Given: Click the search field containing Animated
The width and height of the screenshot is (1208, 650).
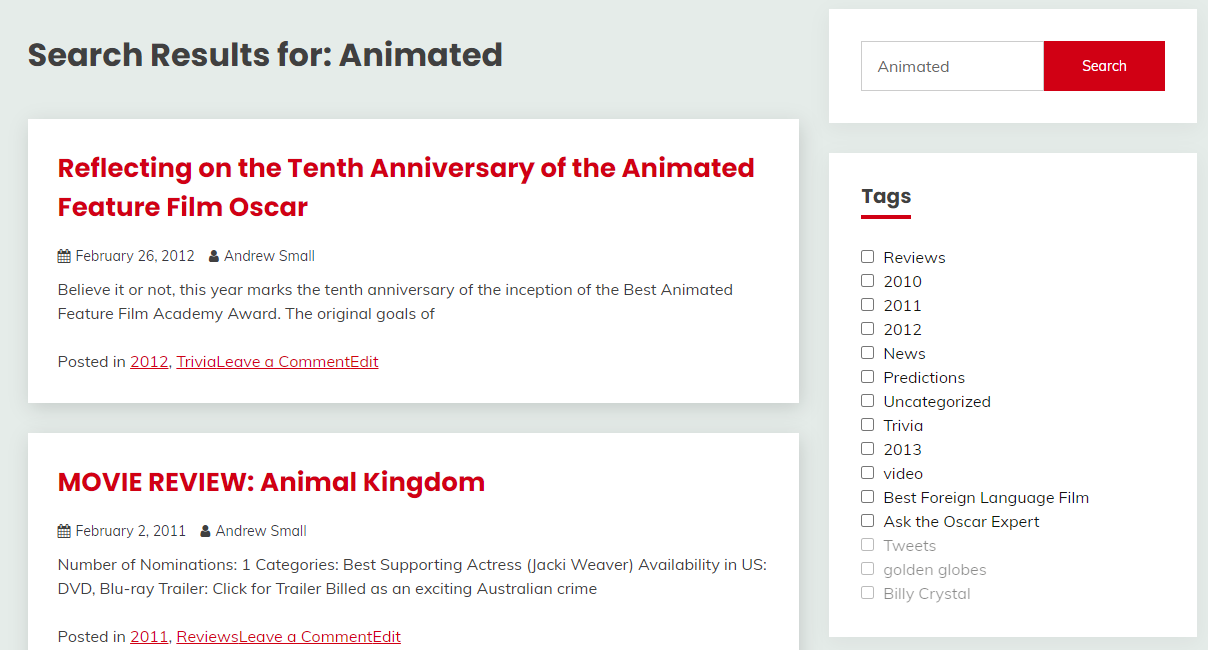Looking at the screenshot, I should (952, 66).
